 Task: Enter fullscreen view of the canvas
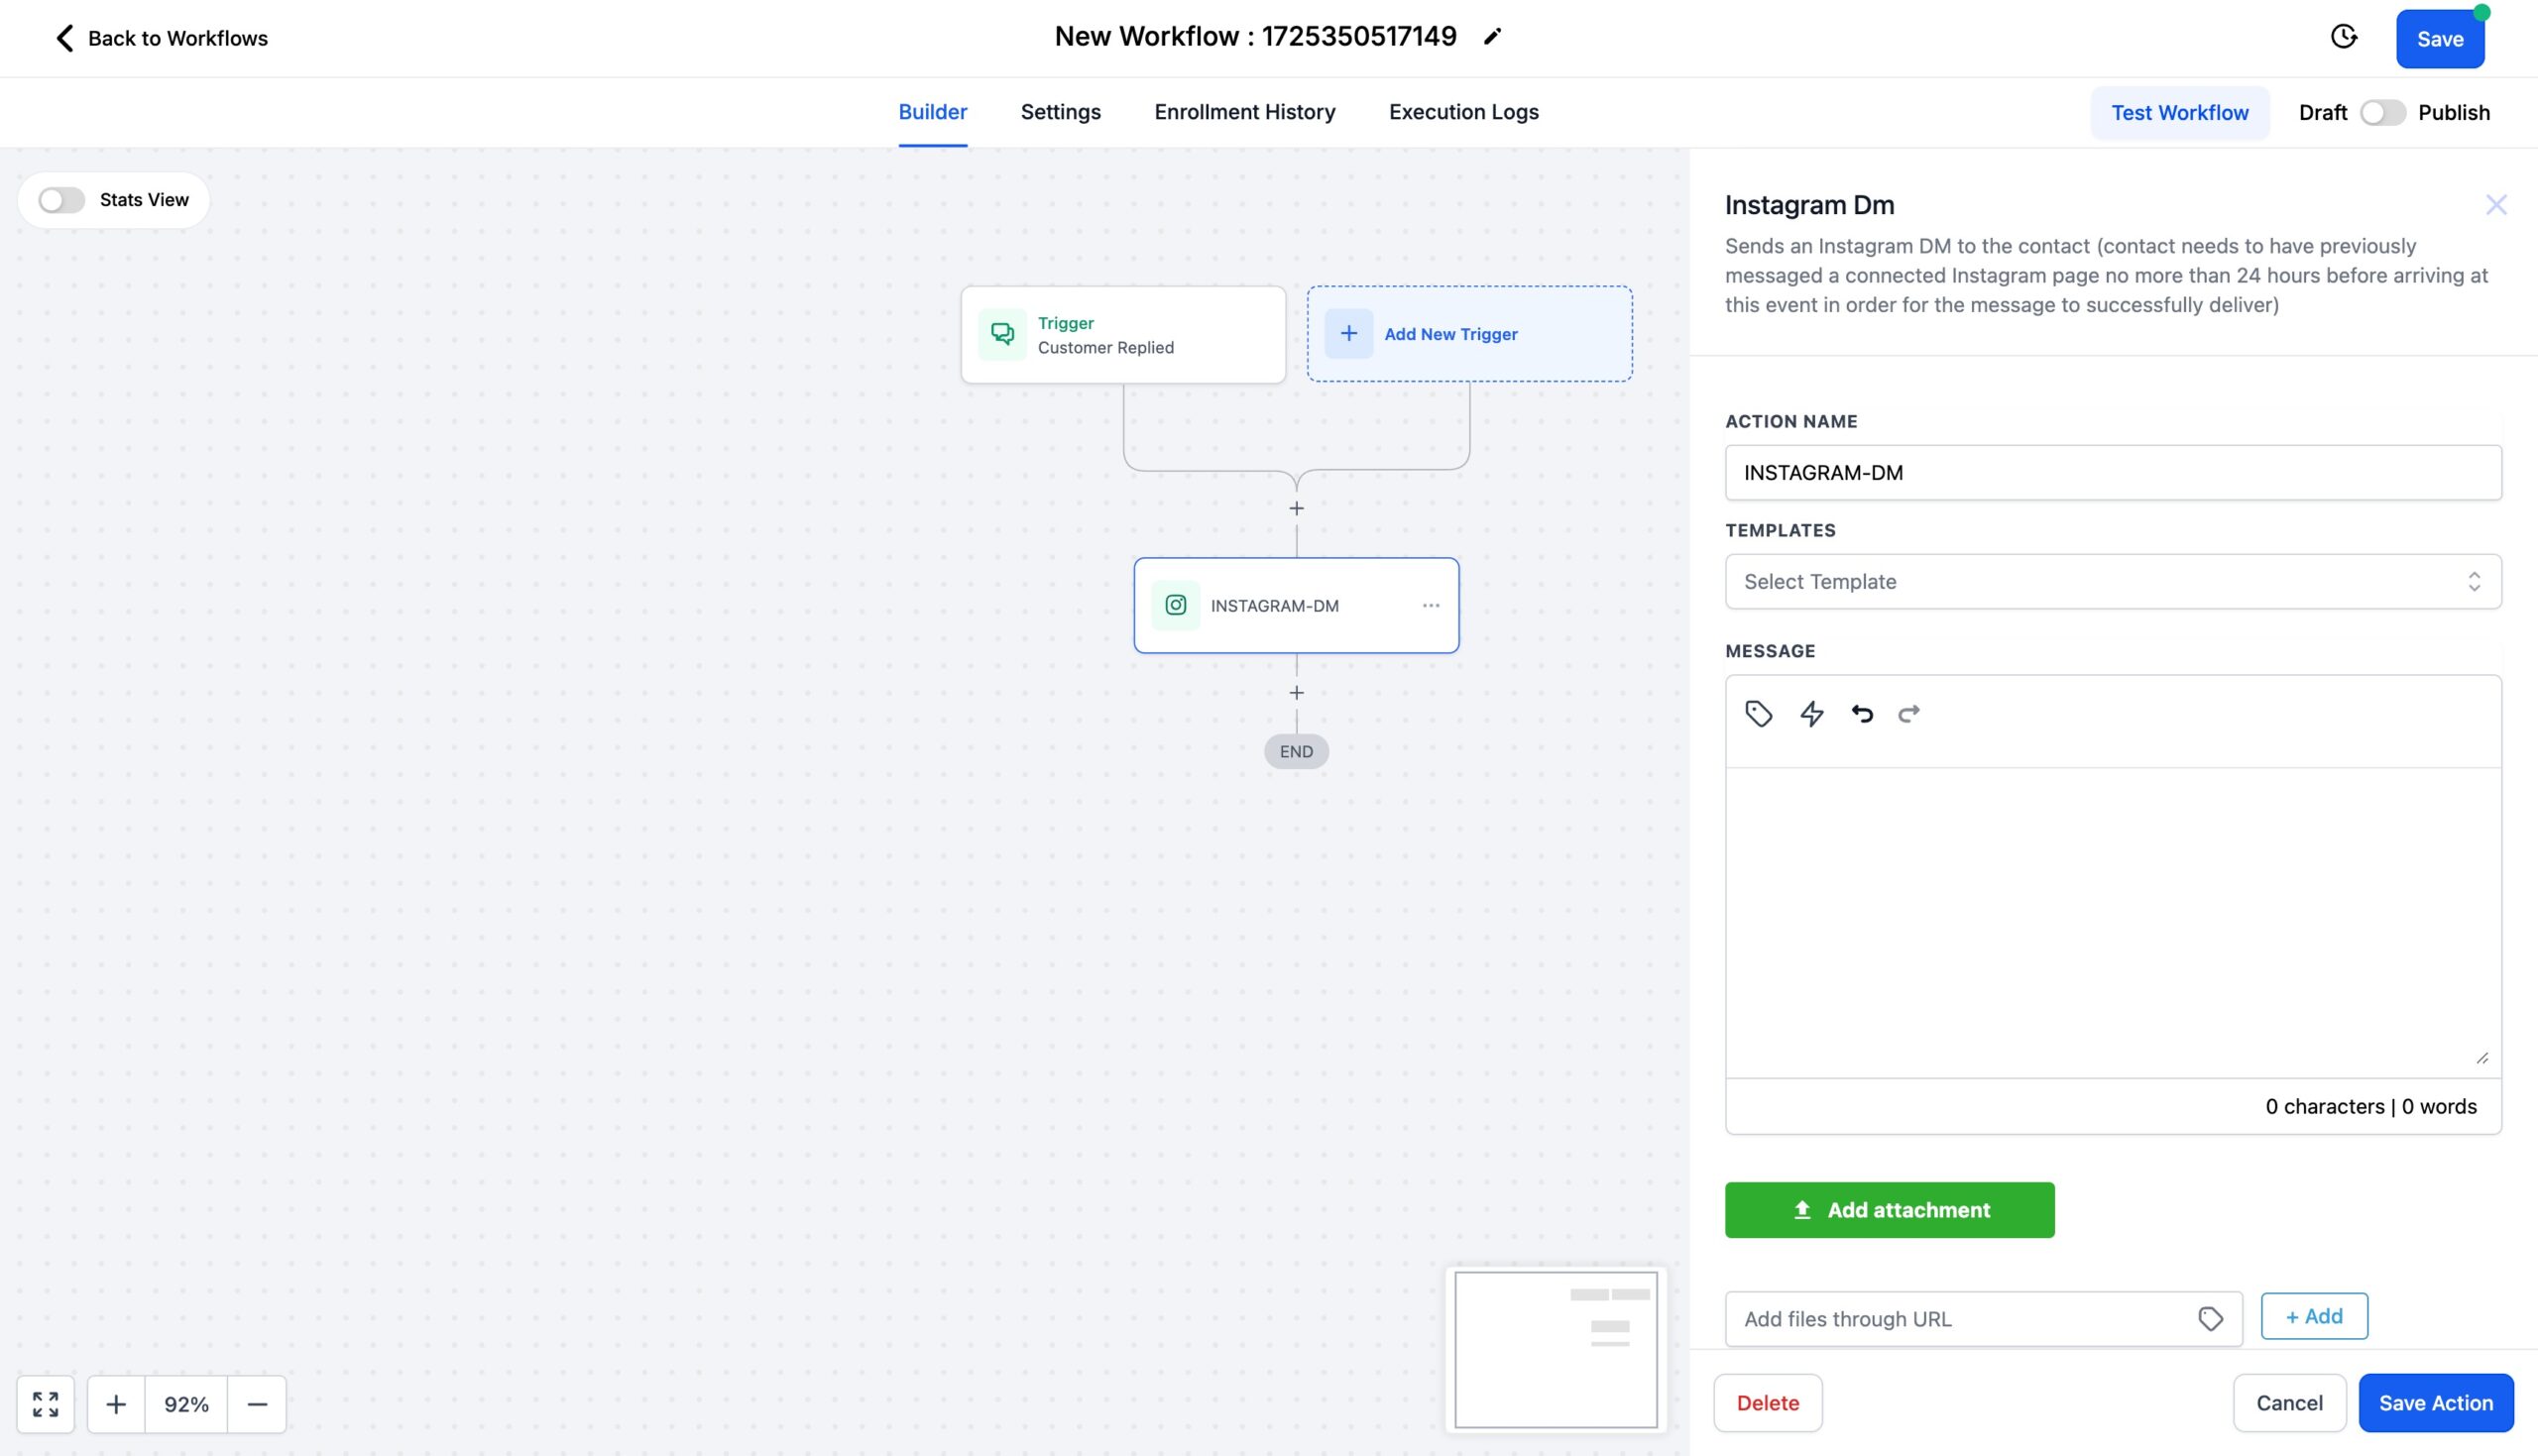coord(45,1404)
